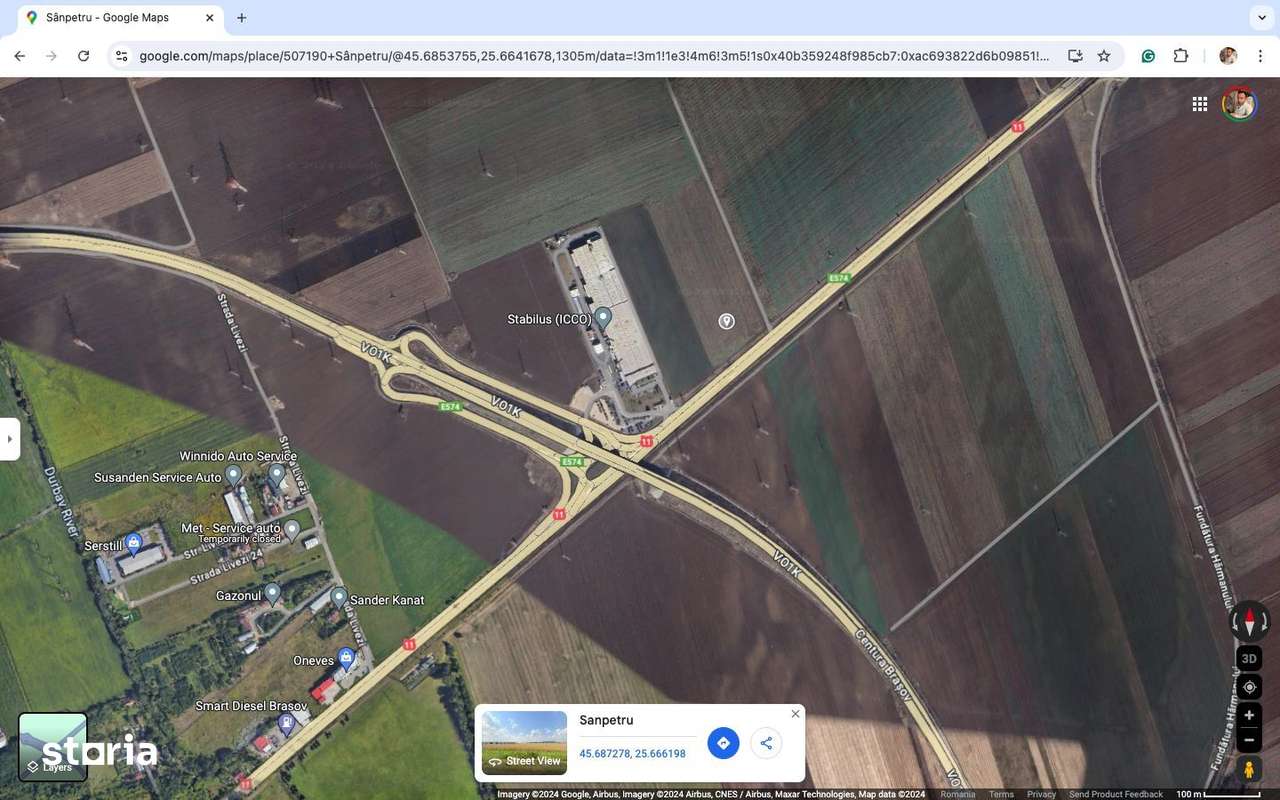Click the Show Your Location crosshair icon
The width and height of the screenshot is (1280, 800).
pyautogui.click(x=1248, y=687)
